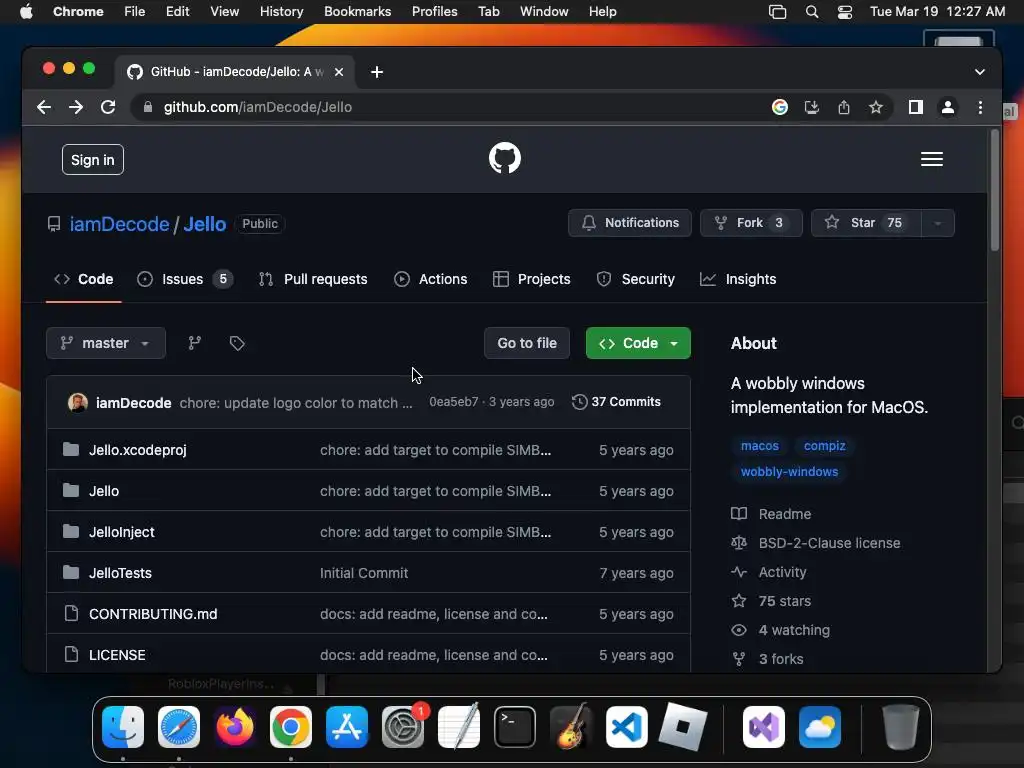The image size is (1024, 768).
Task: Open the Chrome History menu
Action: click(x=281, y=12)
